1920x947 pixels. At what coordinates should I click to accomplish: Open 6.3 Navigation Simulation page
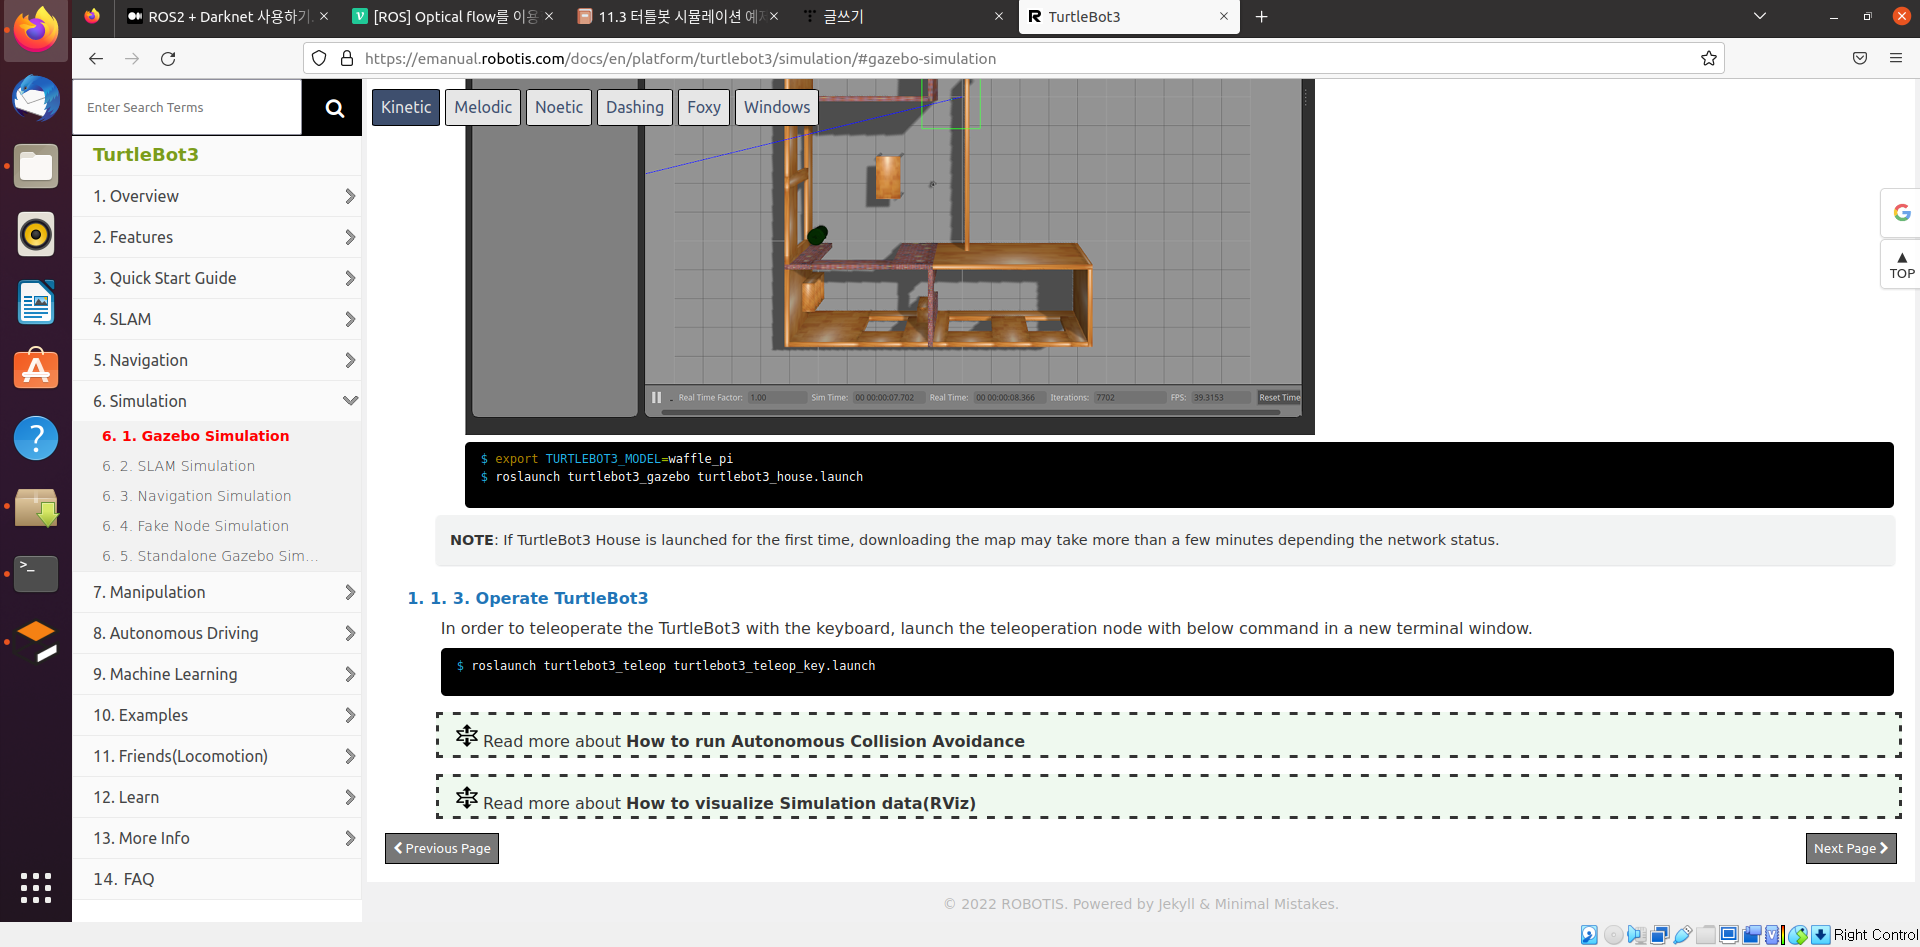(197, 496)
